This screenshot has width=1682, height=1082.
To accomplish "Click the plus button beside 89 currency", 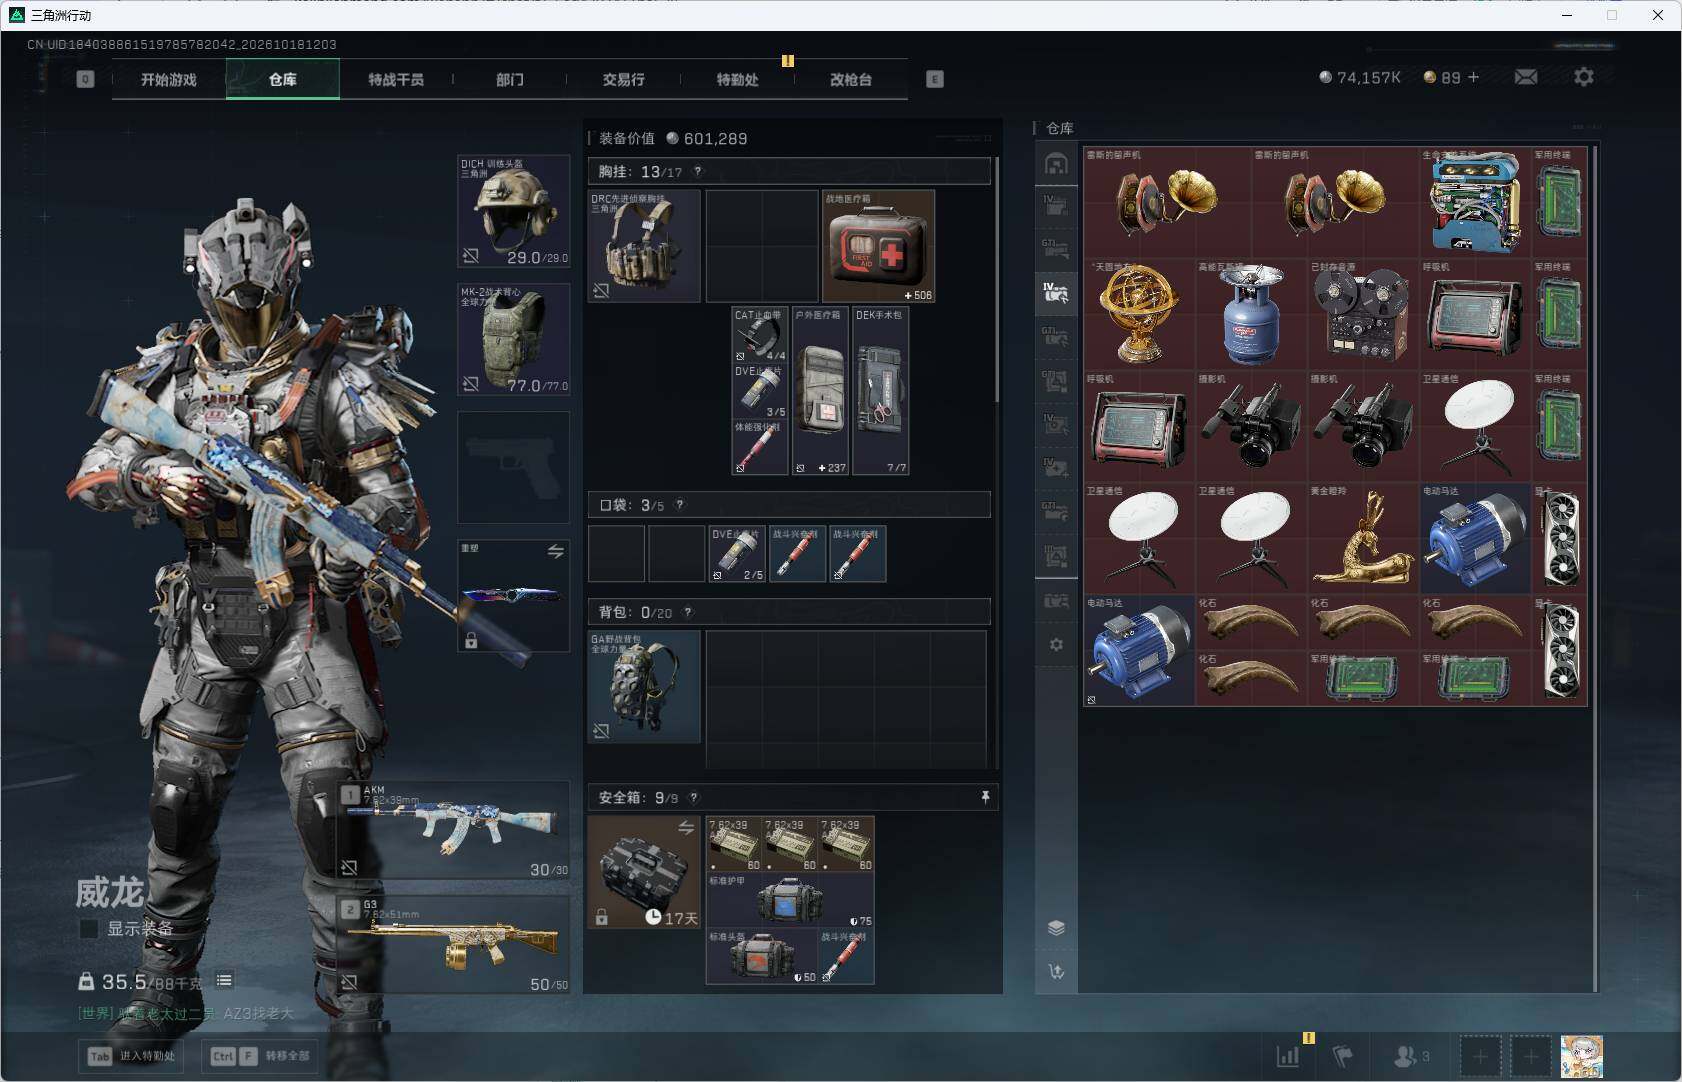I will pos(1473,77).
